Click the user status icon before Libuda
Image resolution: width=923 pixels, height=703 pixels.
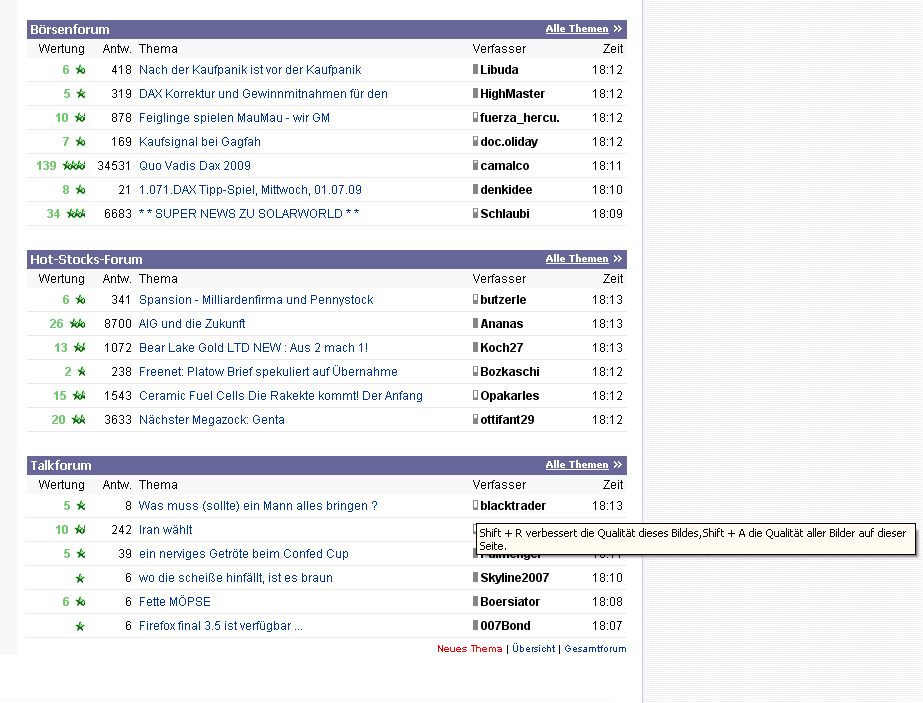(476, 70)
